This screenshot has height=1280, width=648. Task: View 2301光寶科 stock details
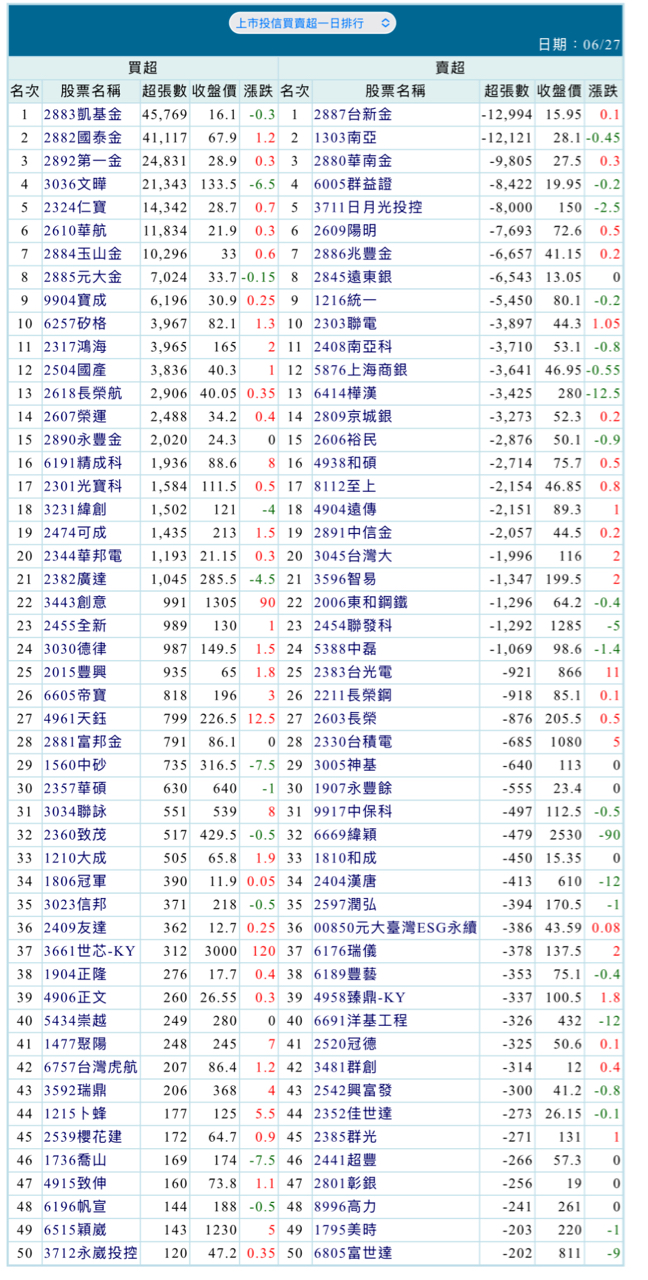(x=83, y=486)
